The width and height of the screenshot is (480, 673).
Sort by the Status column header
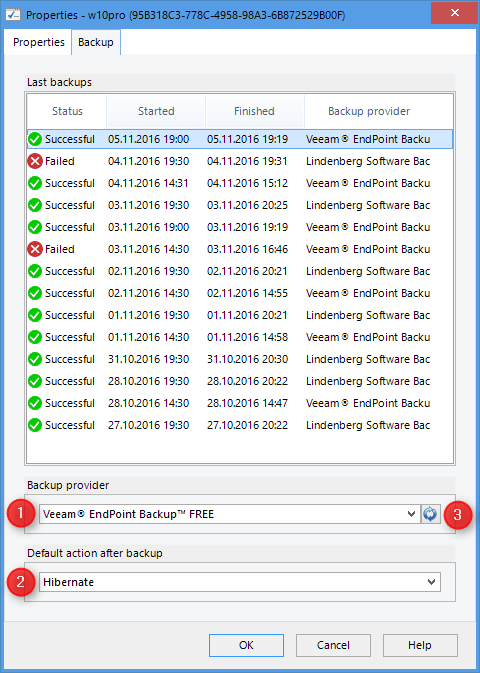point(67,111)
